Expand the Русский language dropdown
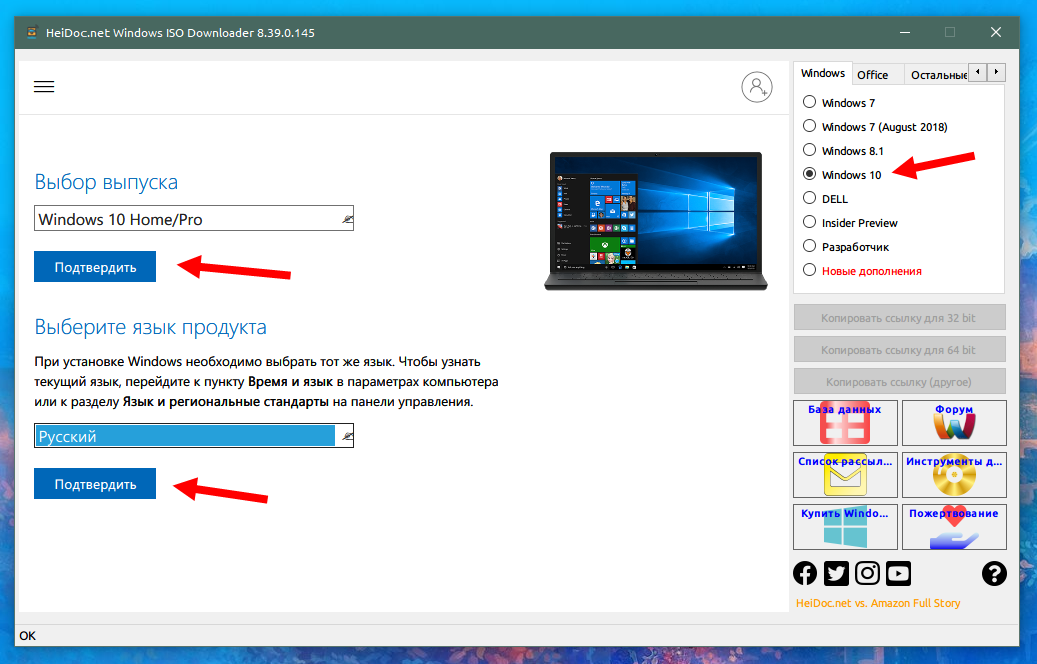 pyautogui.click(x=194, y=436)
